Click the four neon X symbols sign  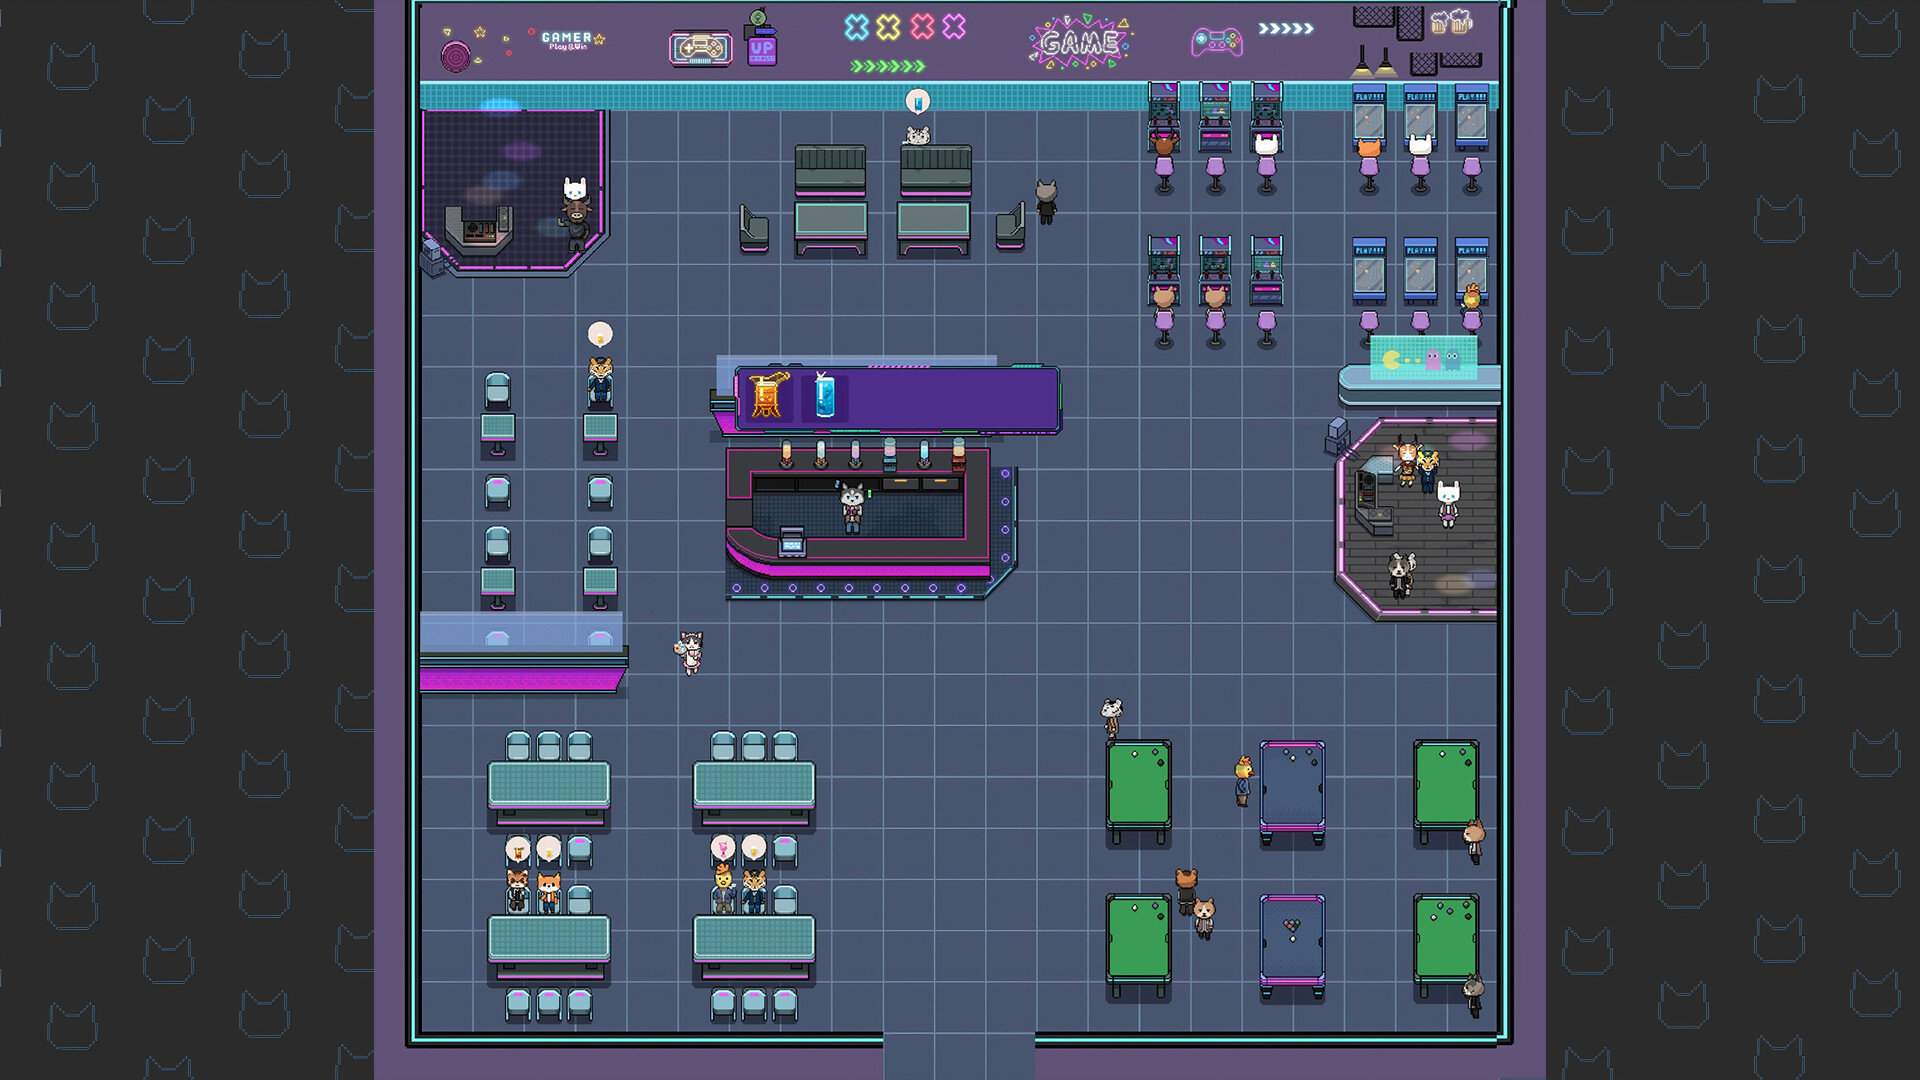(903, 27)
